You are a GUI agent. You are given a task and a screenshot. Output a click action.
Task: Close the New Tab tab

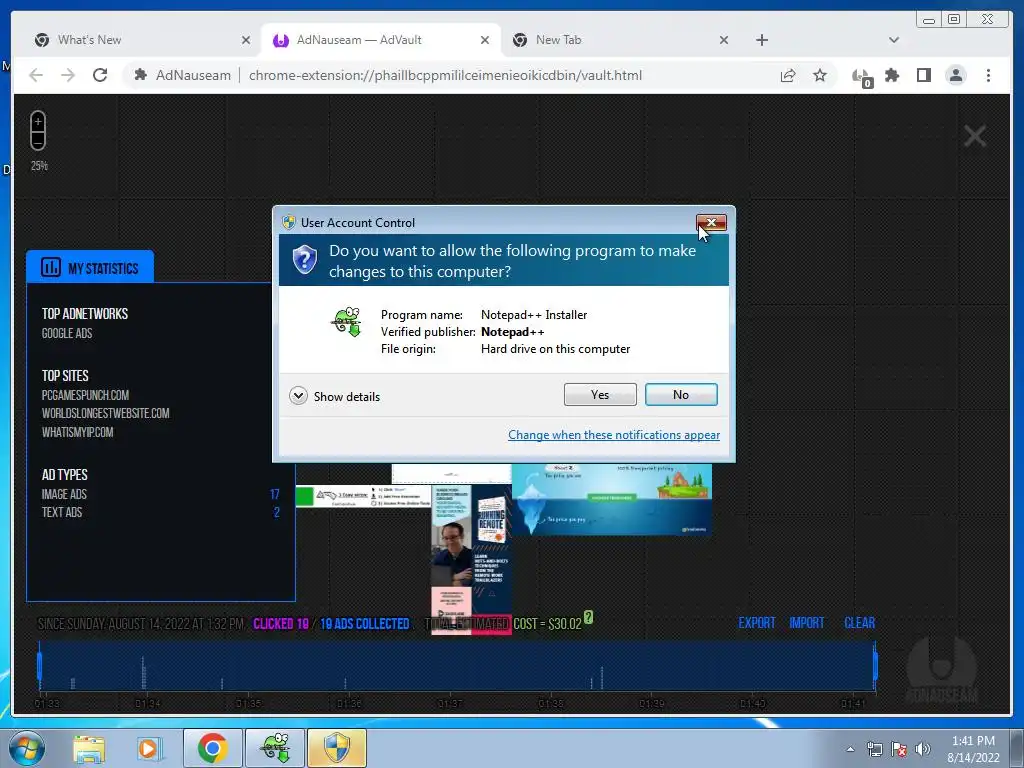coord(724,40)
